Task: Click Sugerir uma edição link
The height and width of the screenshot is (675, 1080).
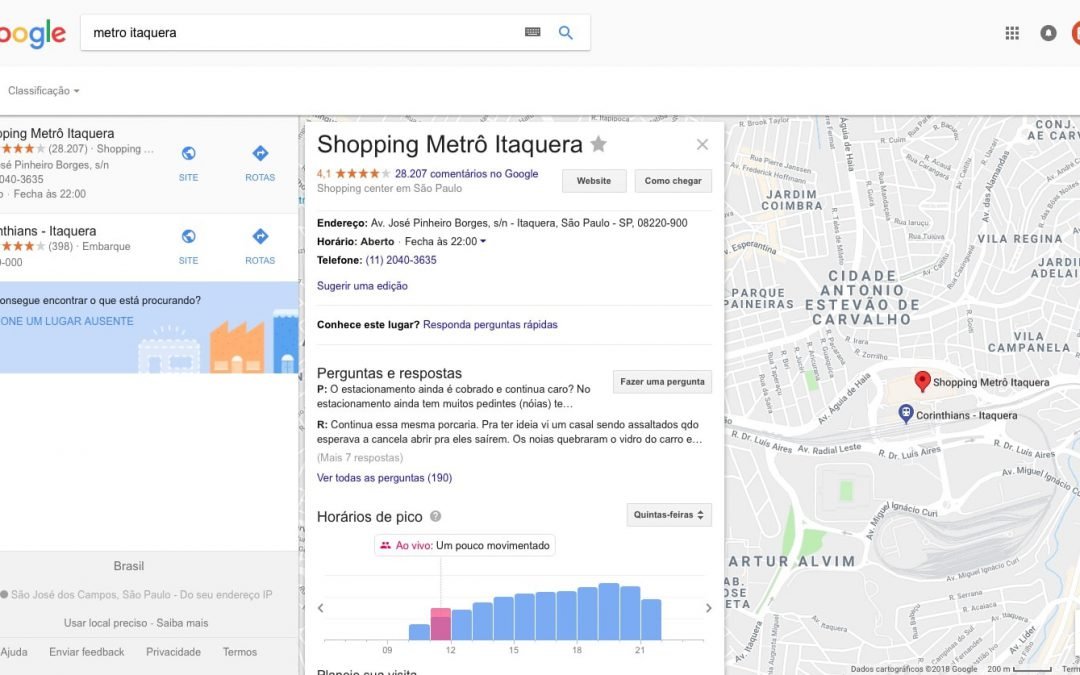Action: pyautogui.click(x=362, y=286)
